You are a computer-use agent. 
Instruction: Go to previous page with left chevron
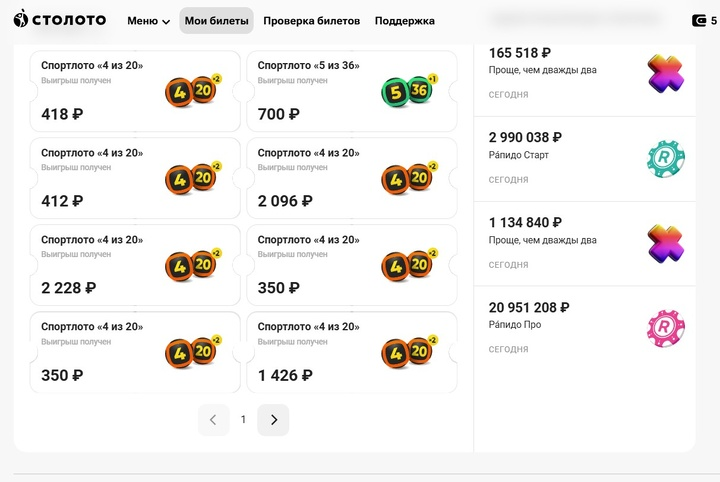[214, 420]
